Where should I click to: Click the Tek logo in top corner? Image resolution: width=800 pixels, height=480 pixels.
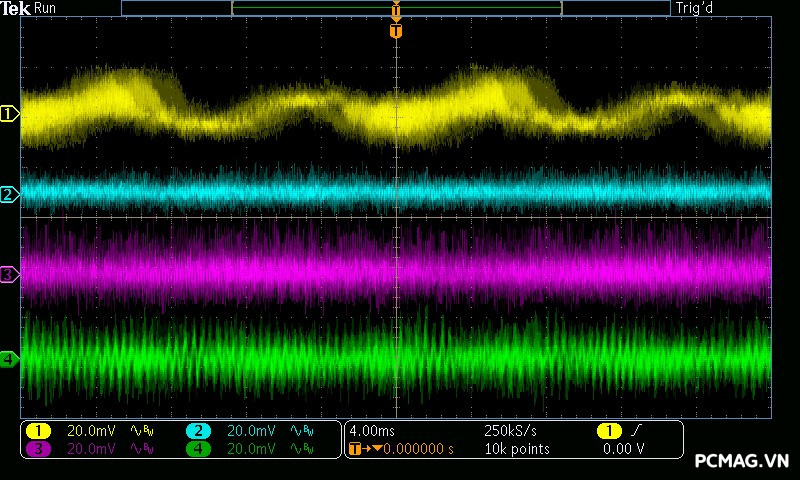(16, 8)
